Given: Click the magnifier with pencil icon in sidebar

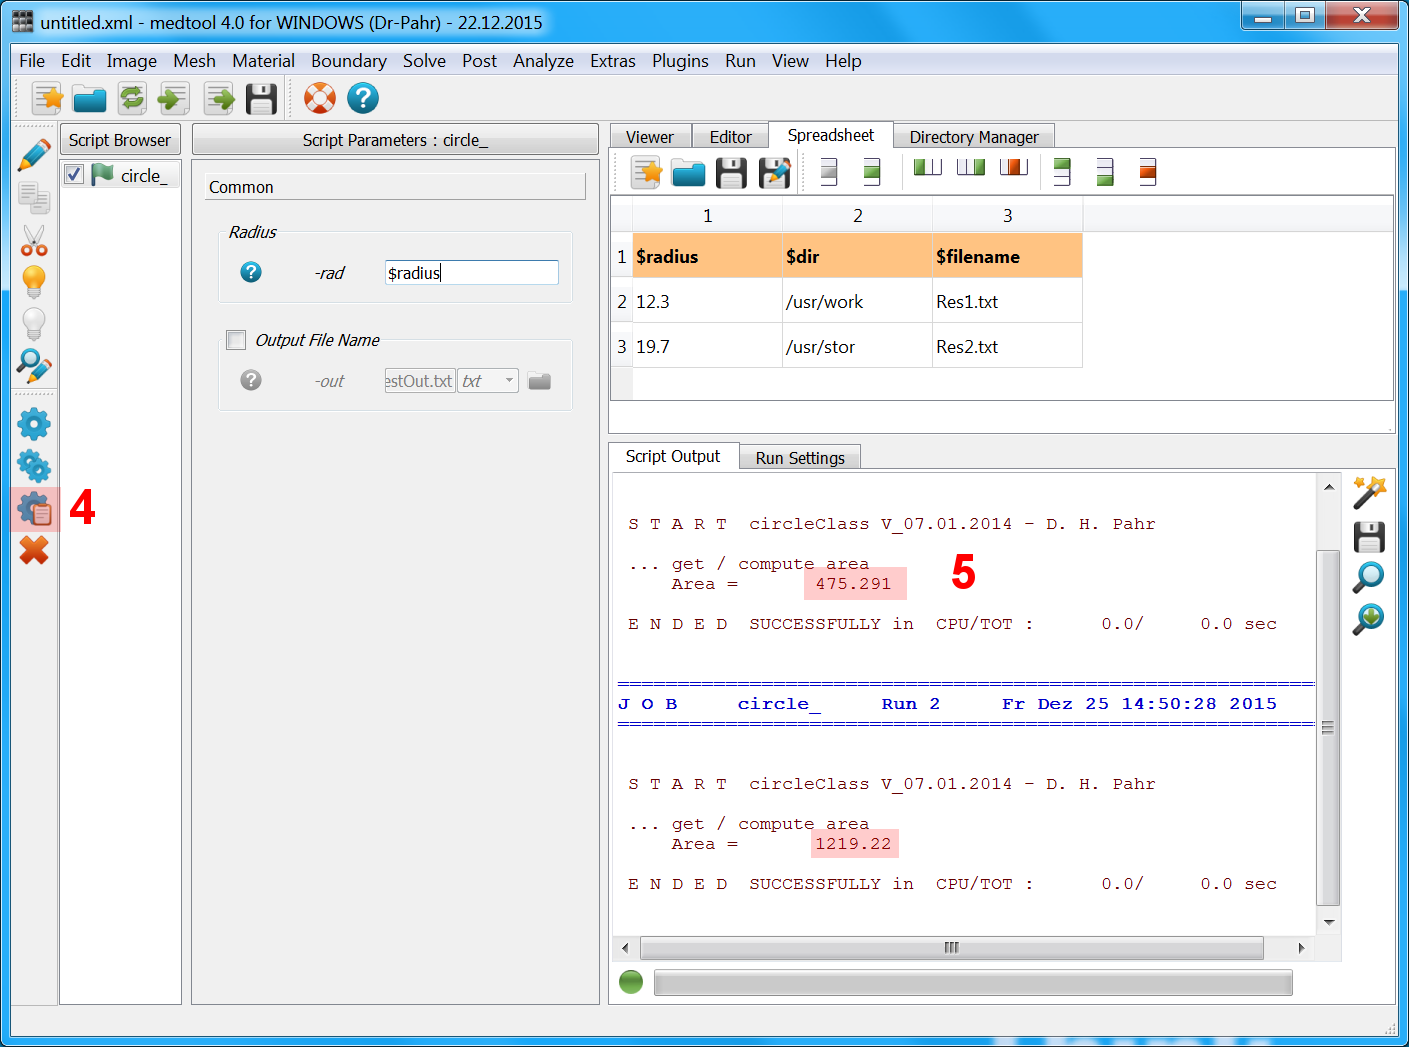Looking at the screenshot, I should click(x=34, y=367).
